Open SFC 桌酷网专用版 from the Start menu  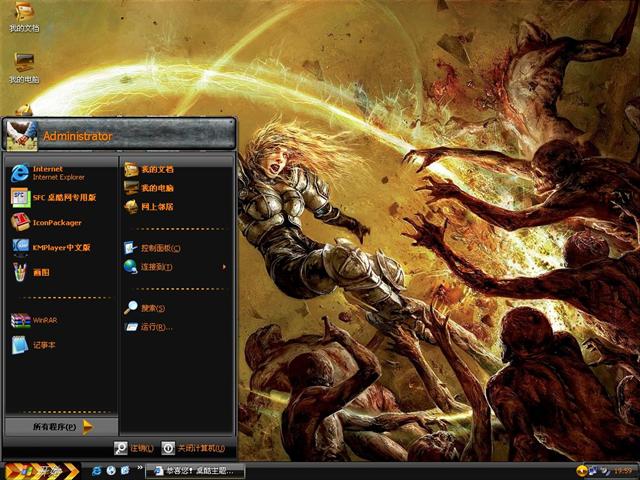pyautogui.click(x=61, y=198)
